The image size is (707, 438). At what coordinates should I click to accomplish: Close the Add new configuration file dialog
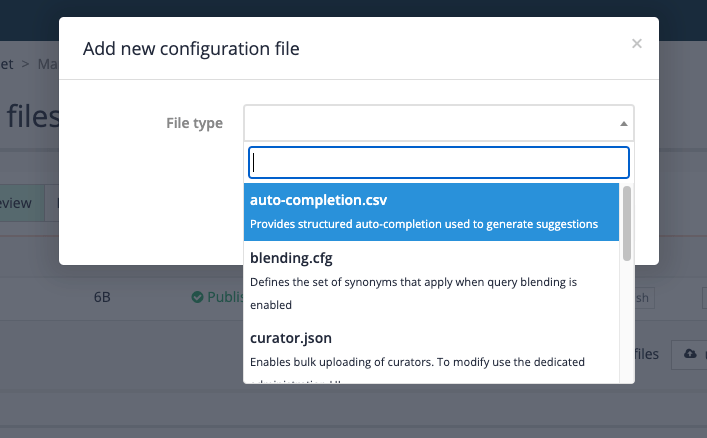pos(637,44)
